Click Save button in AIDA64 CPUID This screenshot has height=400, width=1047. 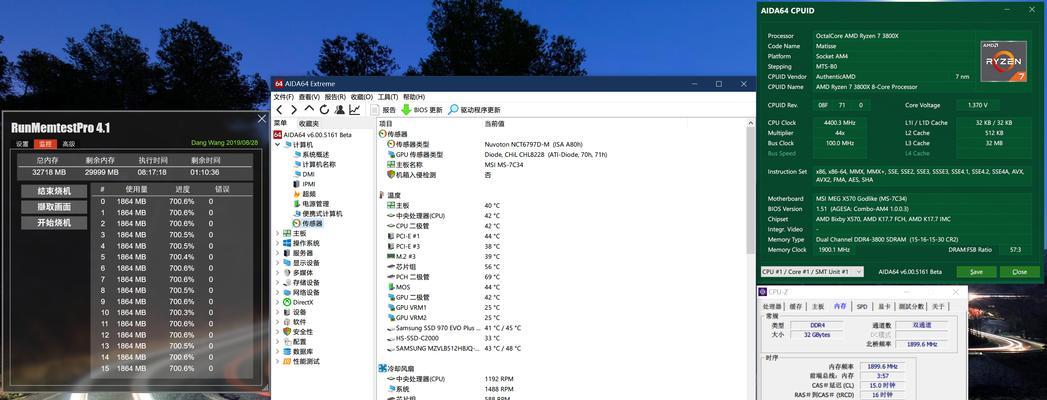tap(976, 272)
